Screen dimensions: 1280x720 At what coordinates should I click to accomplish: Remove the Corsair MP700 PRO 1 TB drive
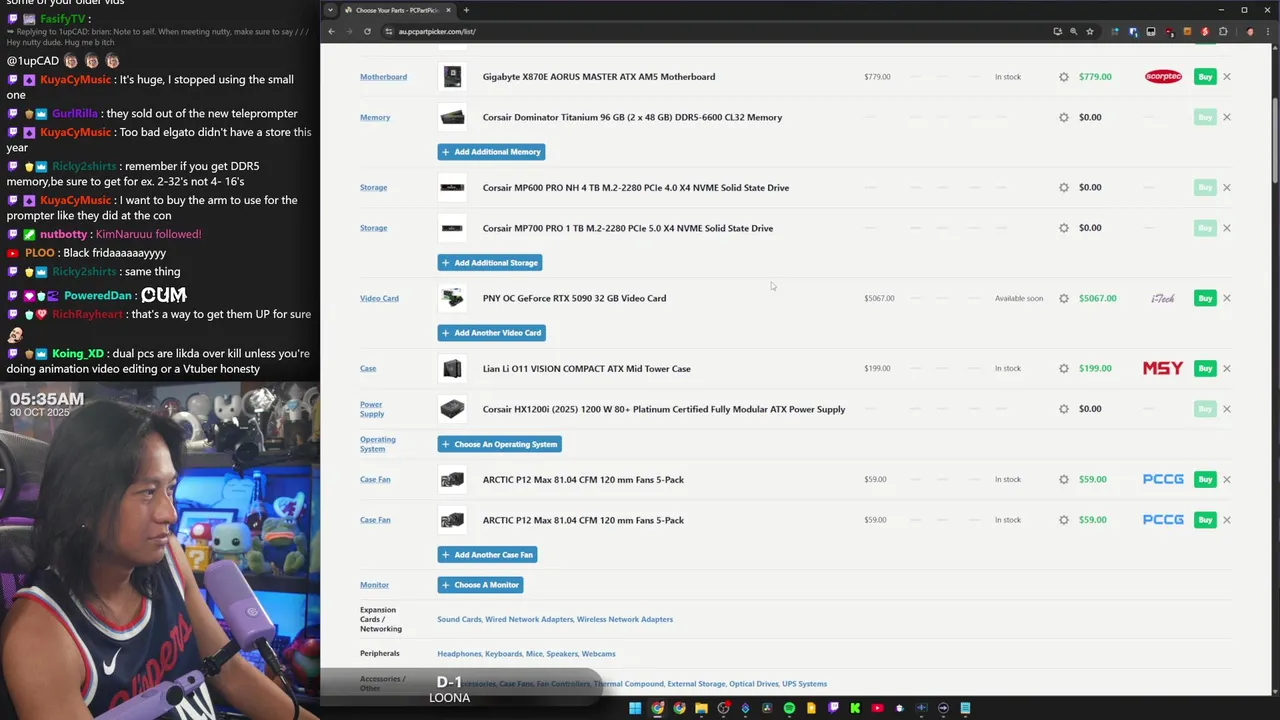(1227, 228)
